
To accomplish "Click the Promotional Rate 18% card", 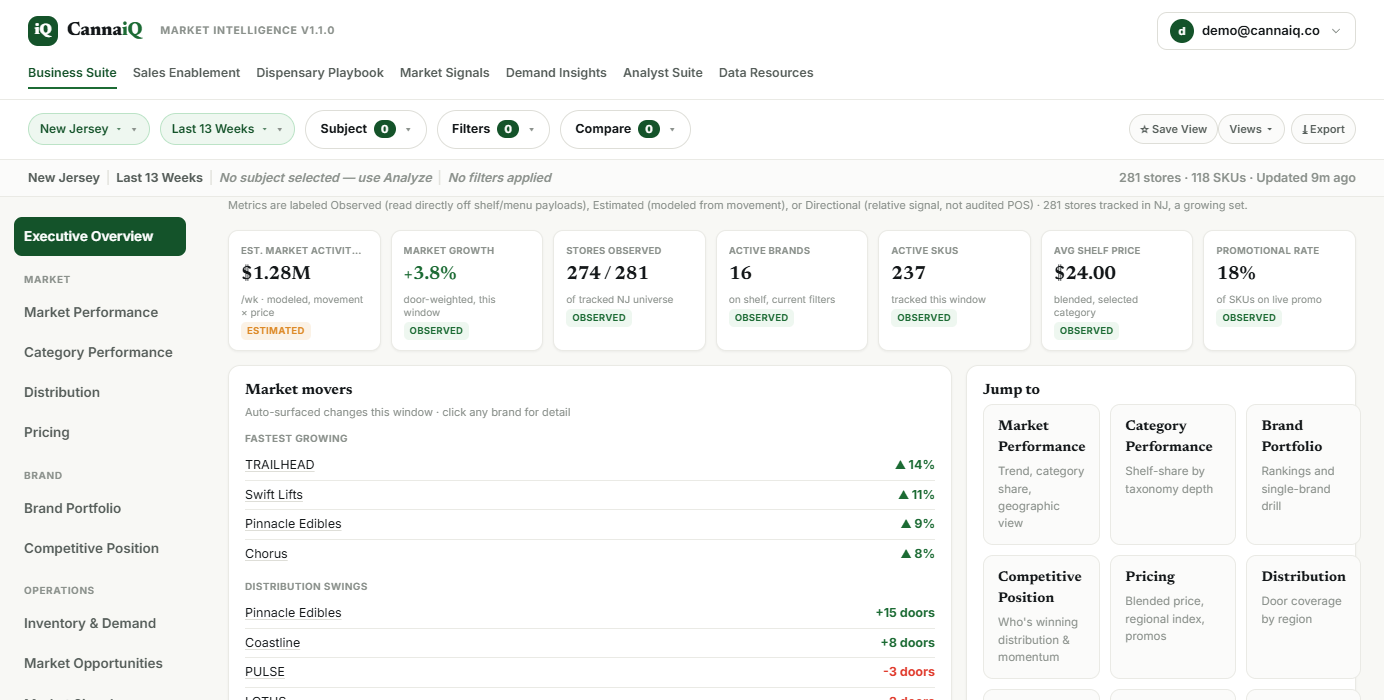I will [1279, 290].
